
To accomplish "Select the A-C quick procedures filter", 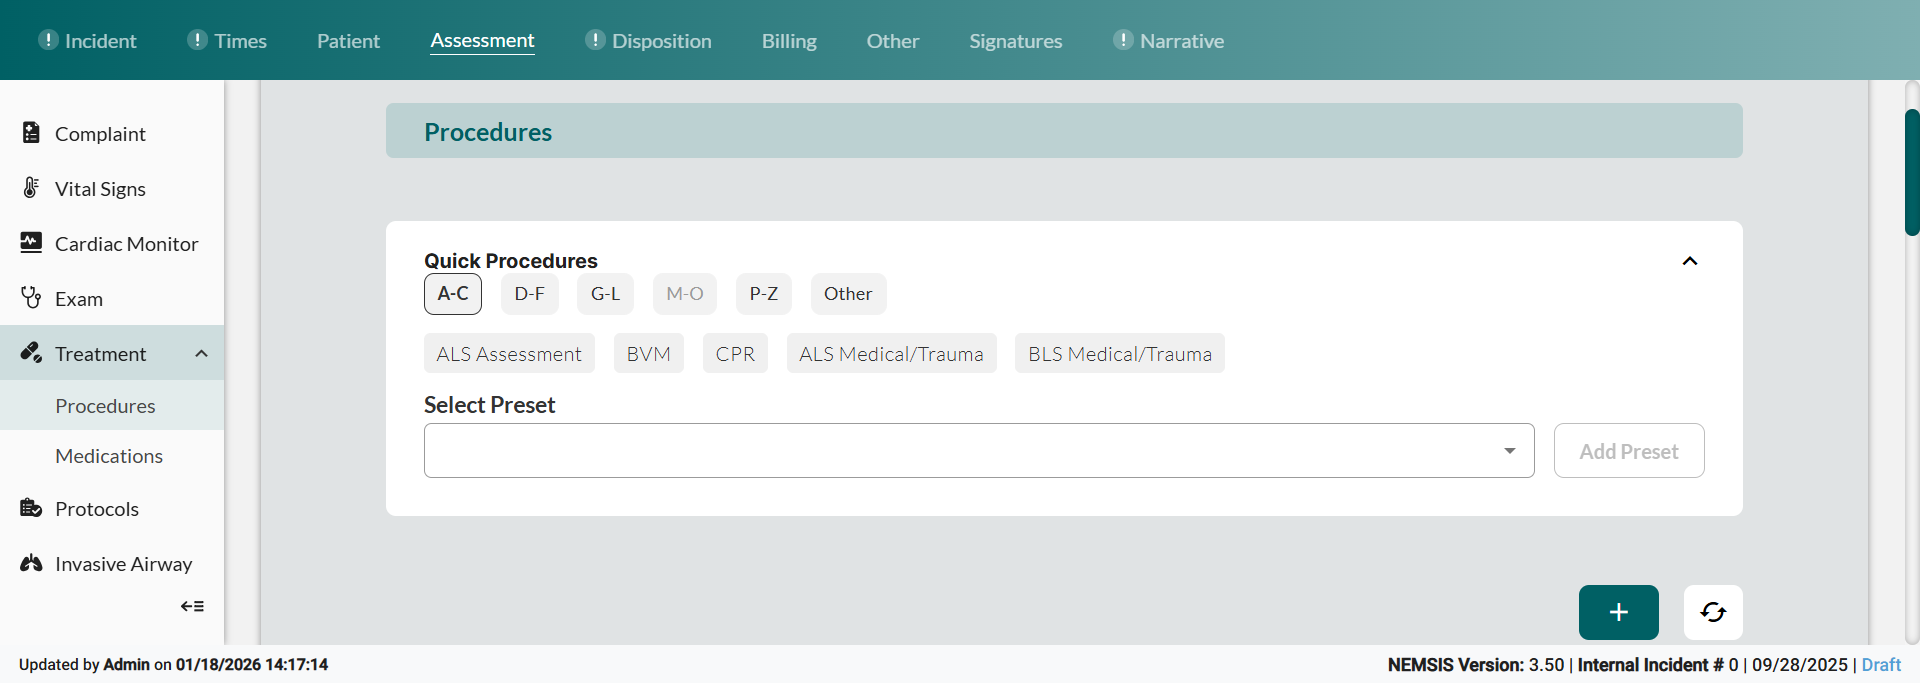I will (x=453, y=294).
